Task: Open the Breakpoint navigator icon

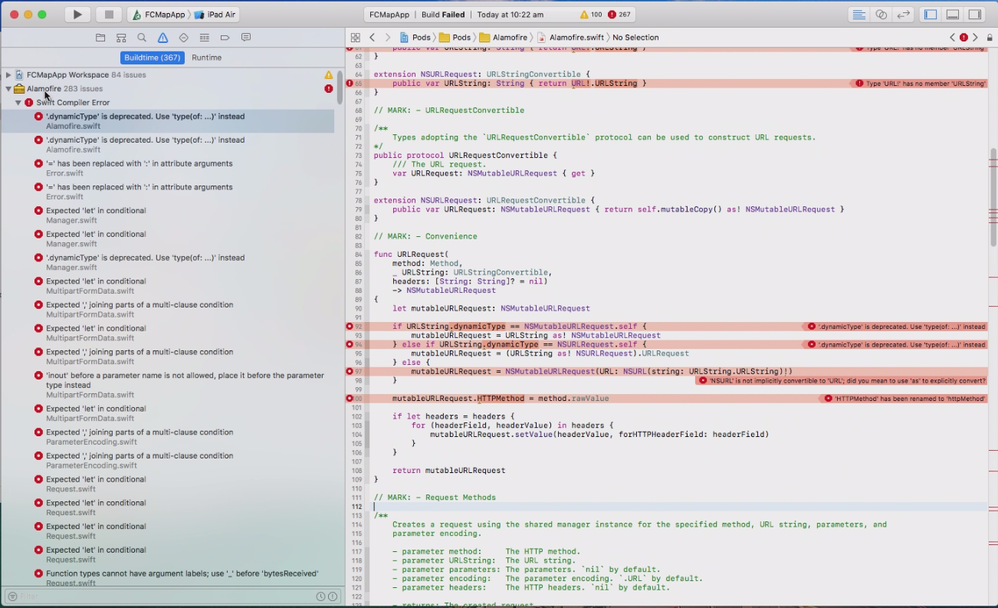Action: [x=225, y=38]
